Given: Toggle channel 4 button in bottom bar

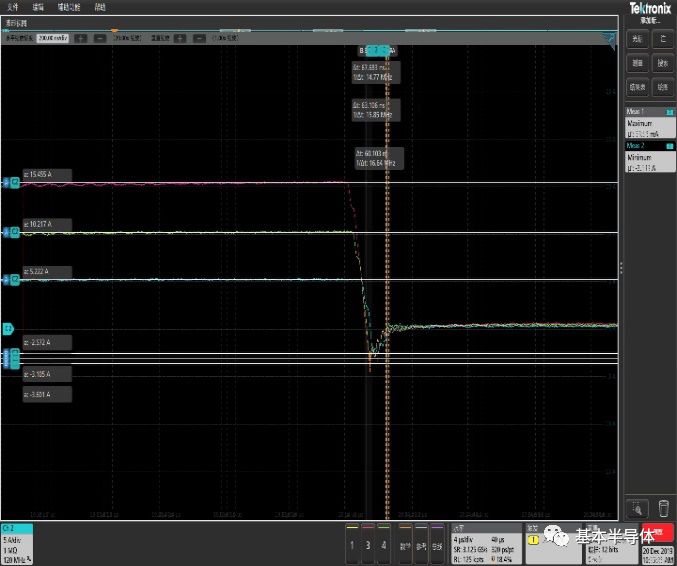Looking at the screenshot, I should point(383,545).
